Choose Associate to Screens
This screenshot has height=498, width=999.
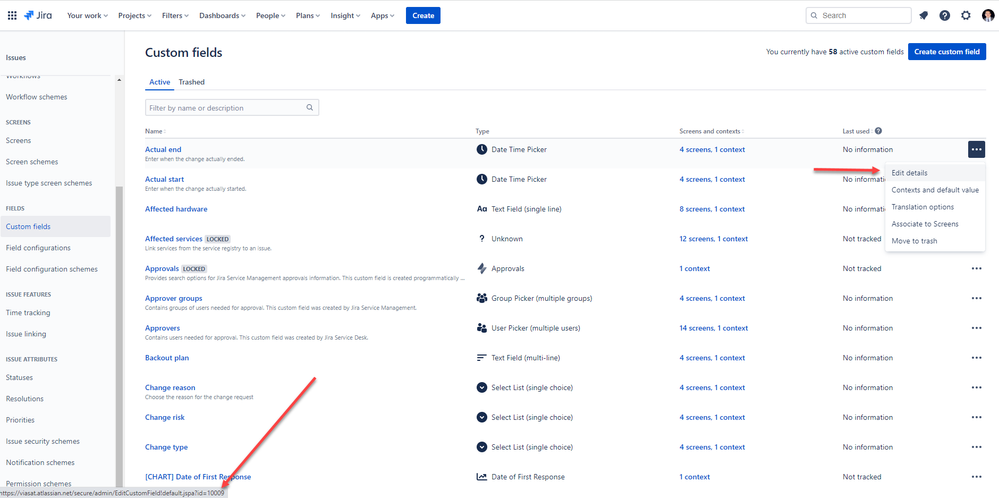pyautogui.click(x=935, y=224)
